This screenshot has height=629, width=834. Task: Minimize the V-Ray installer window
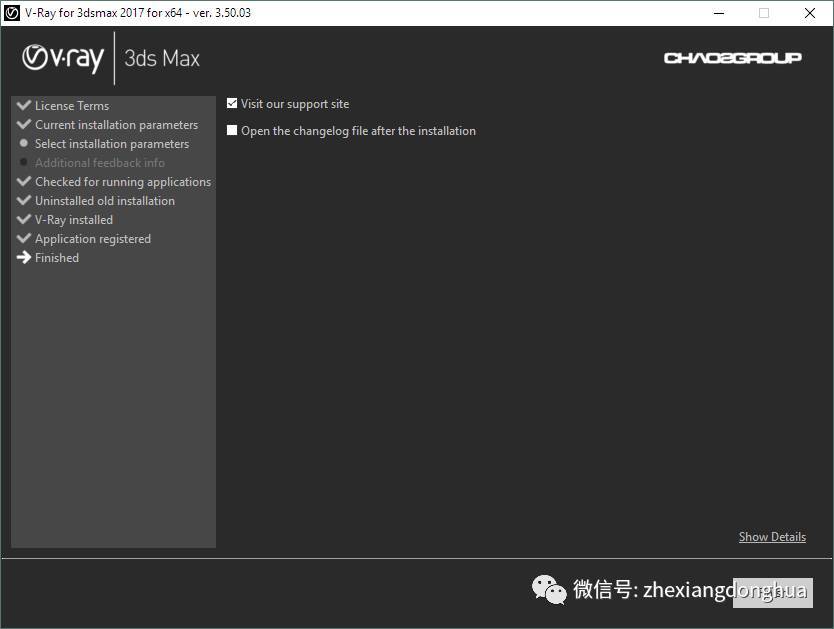click(719, 13)
